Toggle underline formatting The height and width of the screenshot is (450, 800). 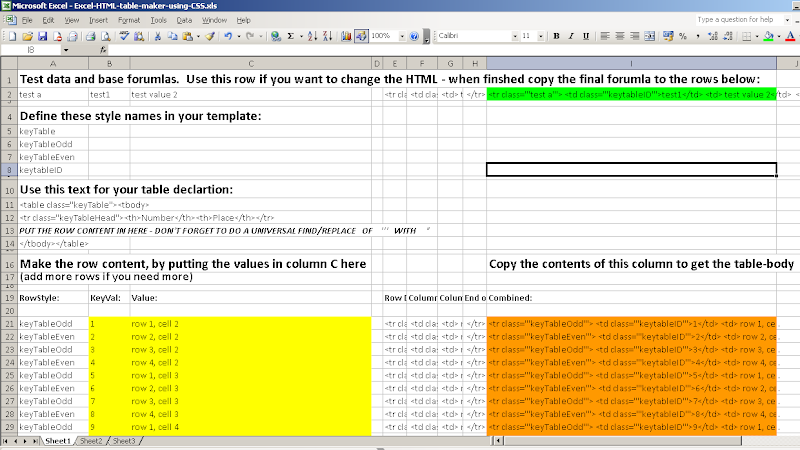coord(586,36)
